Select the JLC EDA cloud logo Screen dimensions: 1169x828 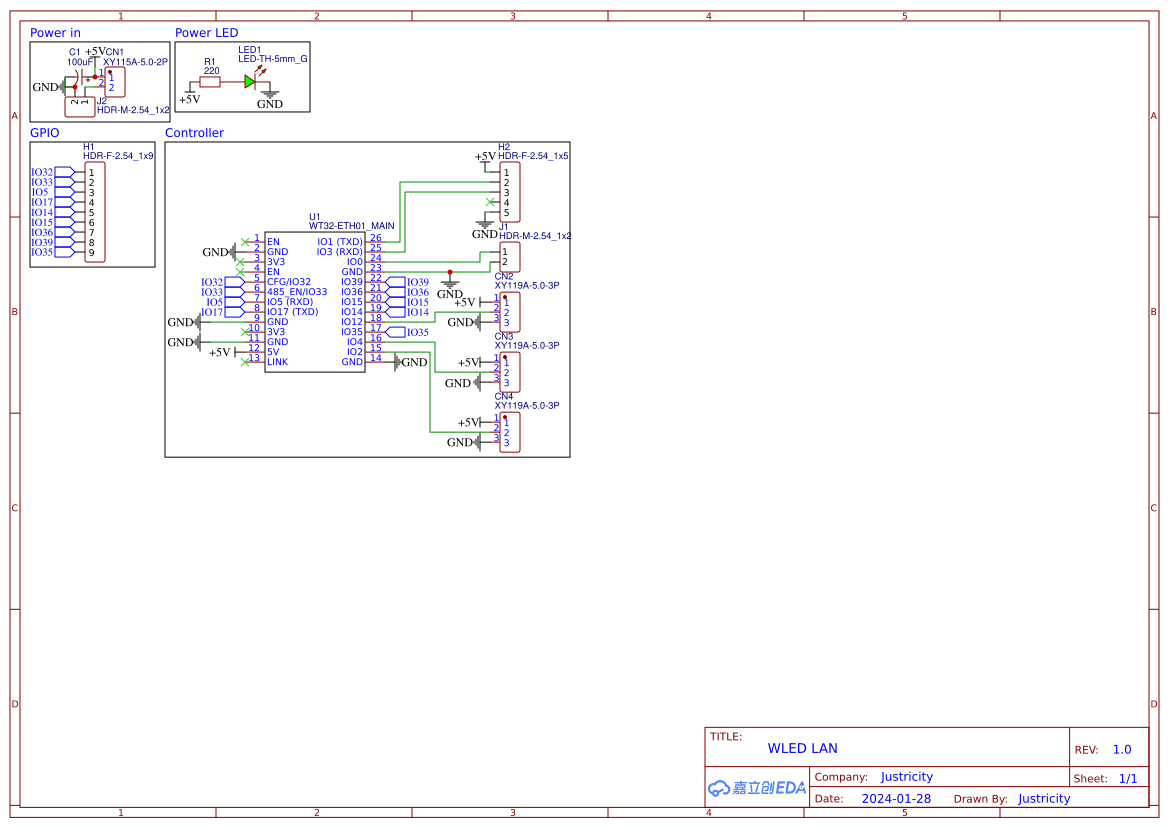(x=756, y=788)
